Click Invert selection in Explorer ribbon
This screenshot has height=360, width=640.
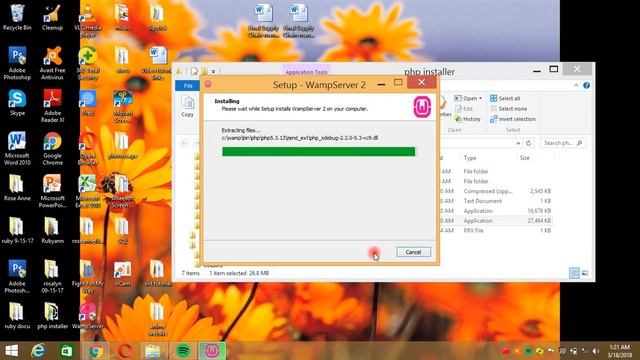pos(513,119)
